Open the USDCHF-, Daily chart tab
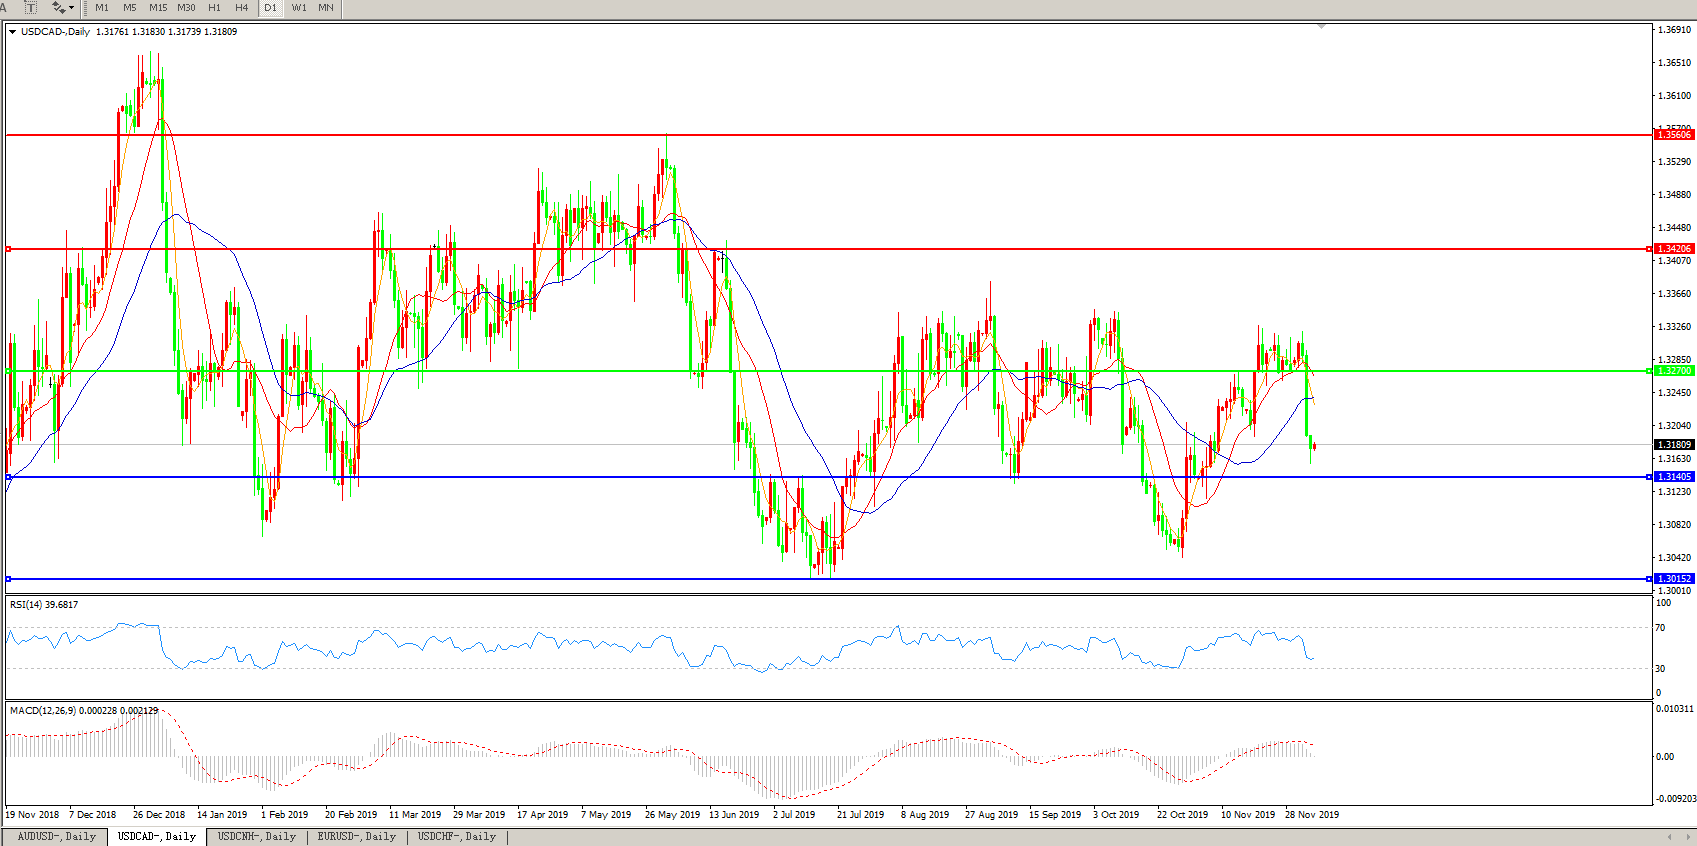Screen dimensions: 1697x846 457,837
